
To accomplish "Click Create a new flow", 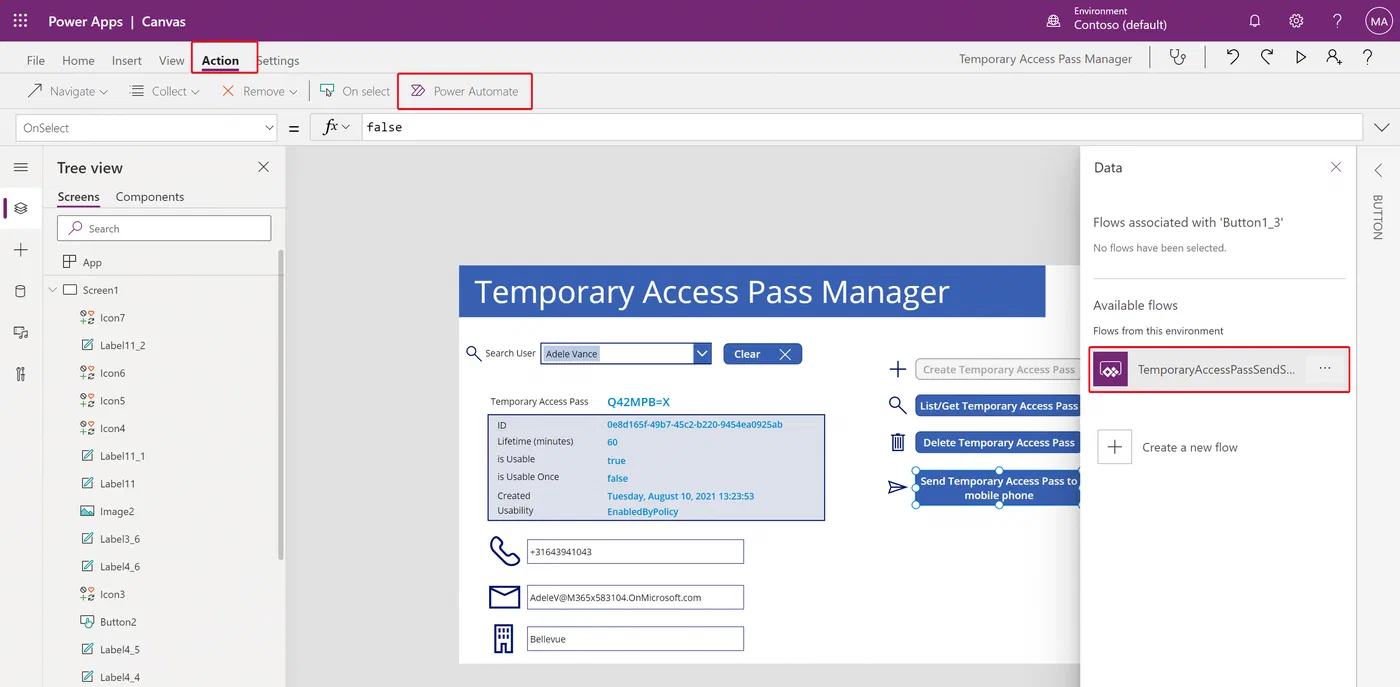I will pyautogui.click(x=1168, y=447).
